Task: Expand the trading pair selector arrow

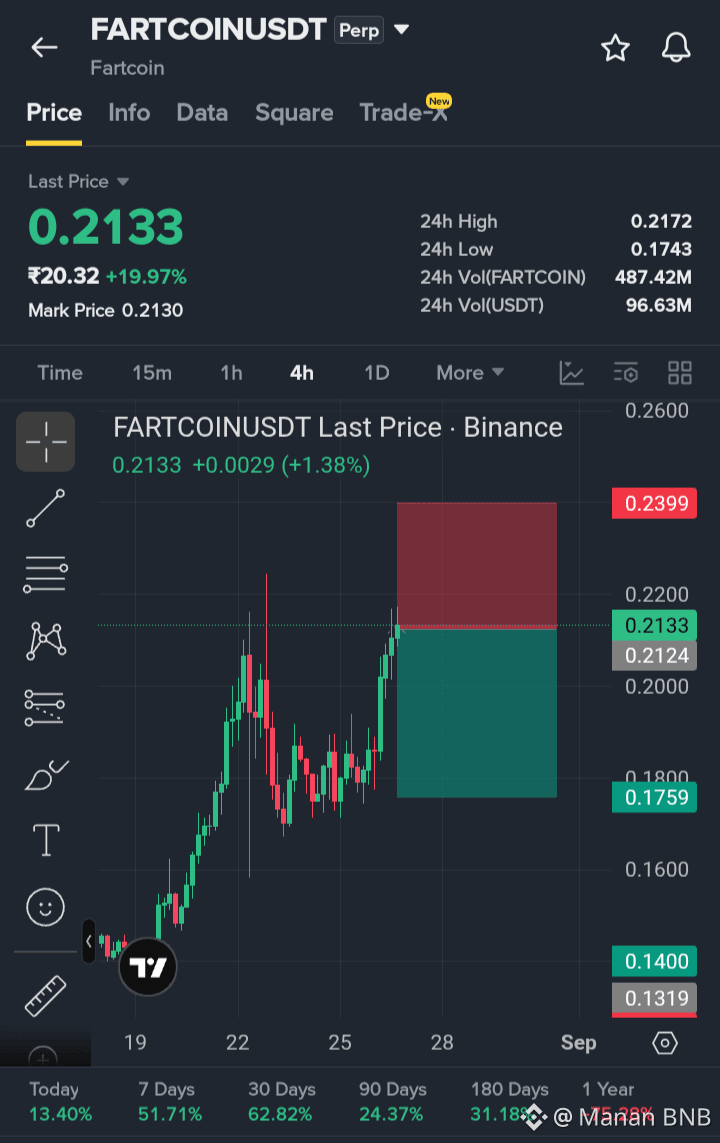Action: coord(402,30)
